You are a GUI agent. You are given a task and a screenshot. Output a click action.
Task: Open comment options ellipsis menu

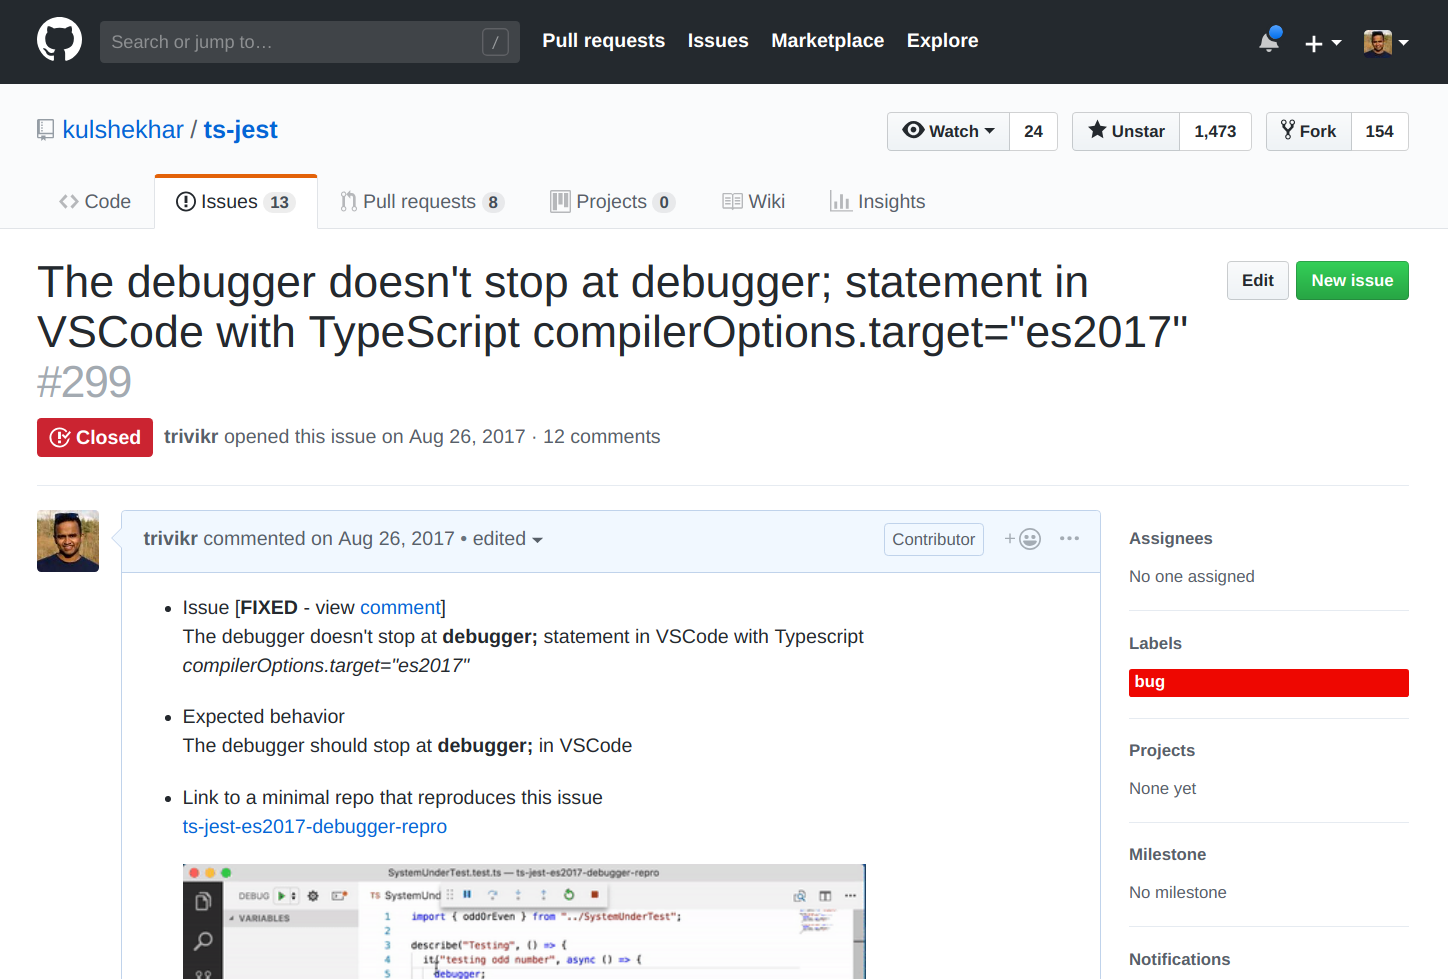tap(1069, 538)
